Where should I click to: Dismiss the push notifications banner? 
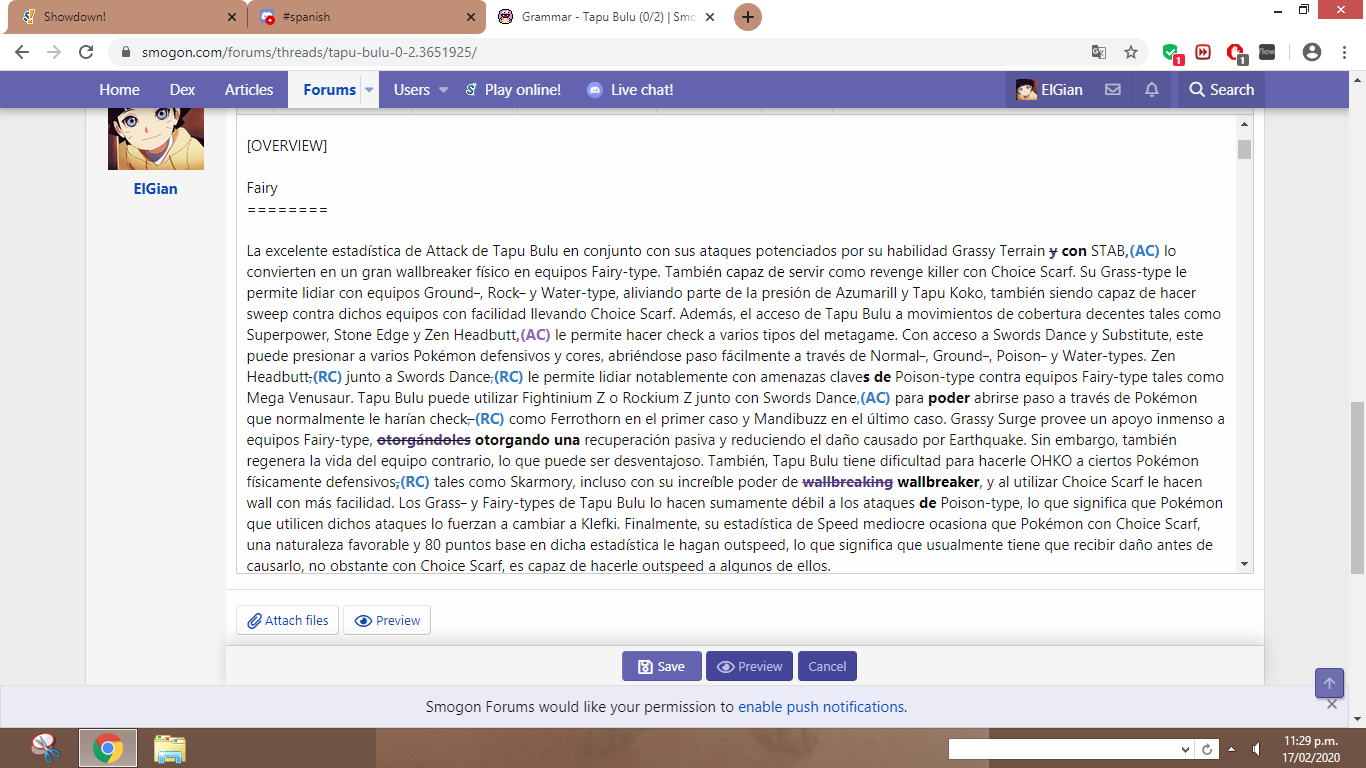[x=1332, y=705]
